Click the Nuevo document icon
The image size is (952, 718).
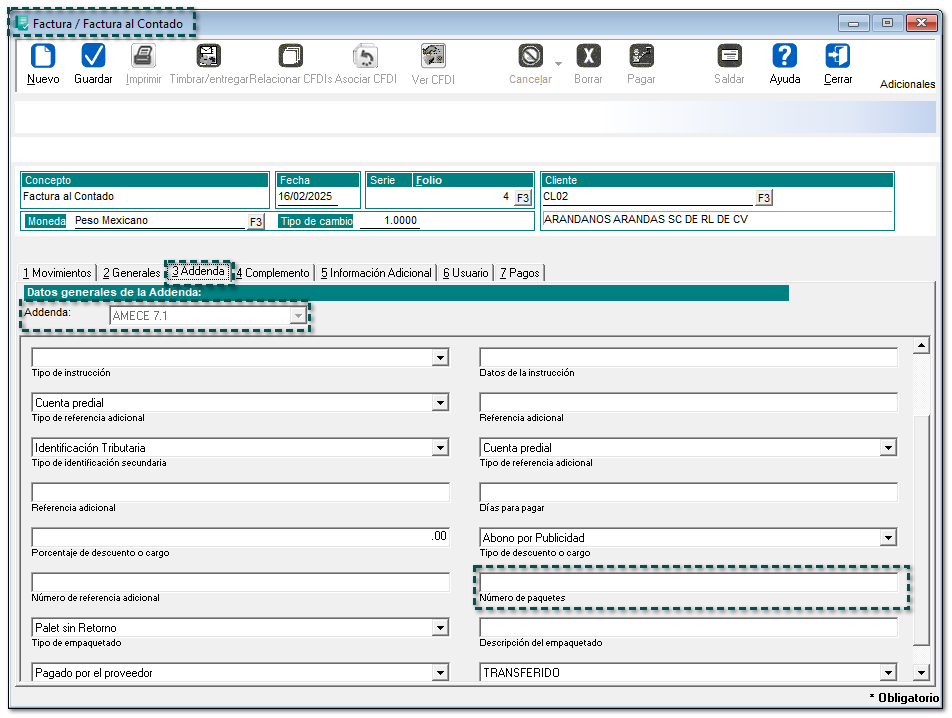43,57
